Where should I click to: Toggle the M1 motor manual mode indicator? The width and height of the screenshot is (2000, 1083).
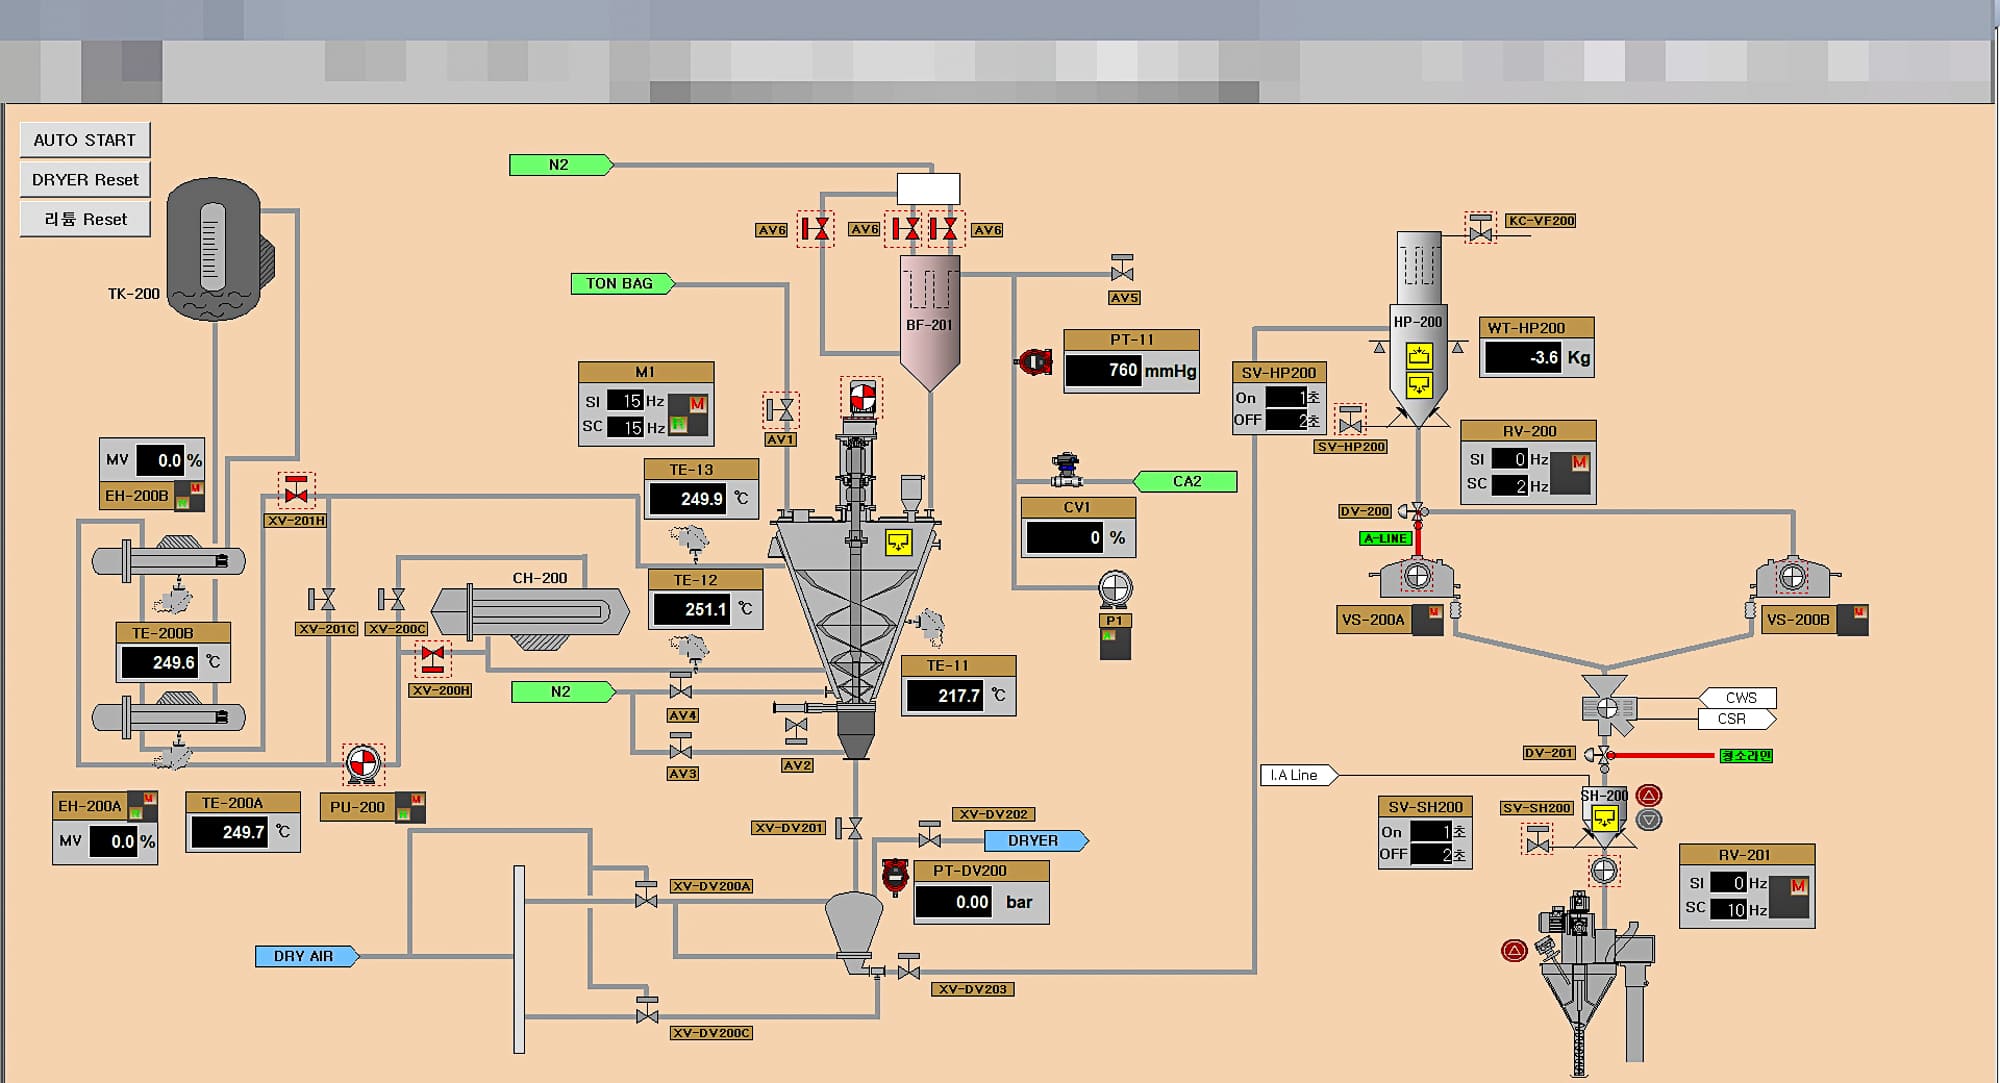click(697, 403)
